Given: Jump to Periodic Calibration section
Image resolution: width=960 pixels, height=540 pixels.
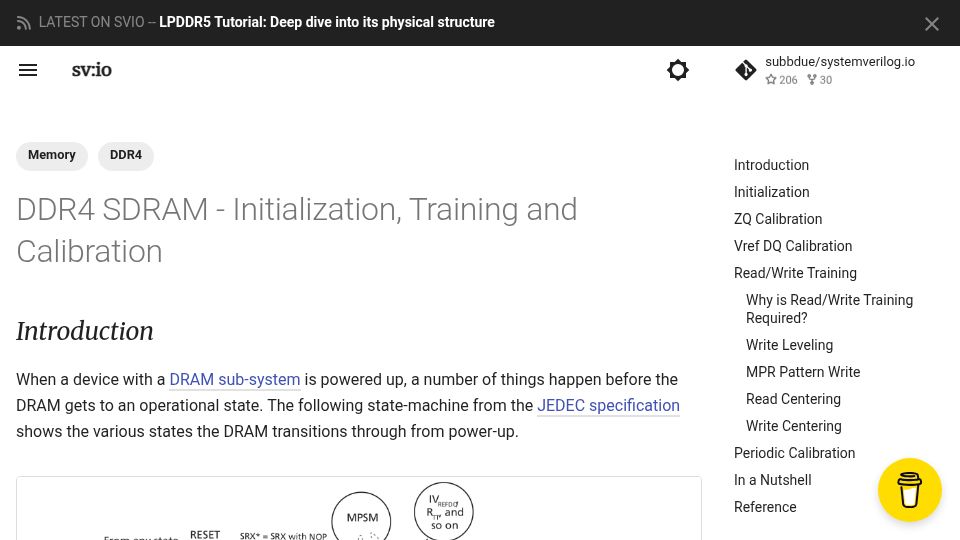Looking at the screenshot, I should (794, 452).
